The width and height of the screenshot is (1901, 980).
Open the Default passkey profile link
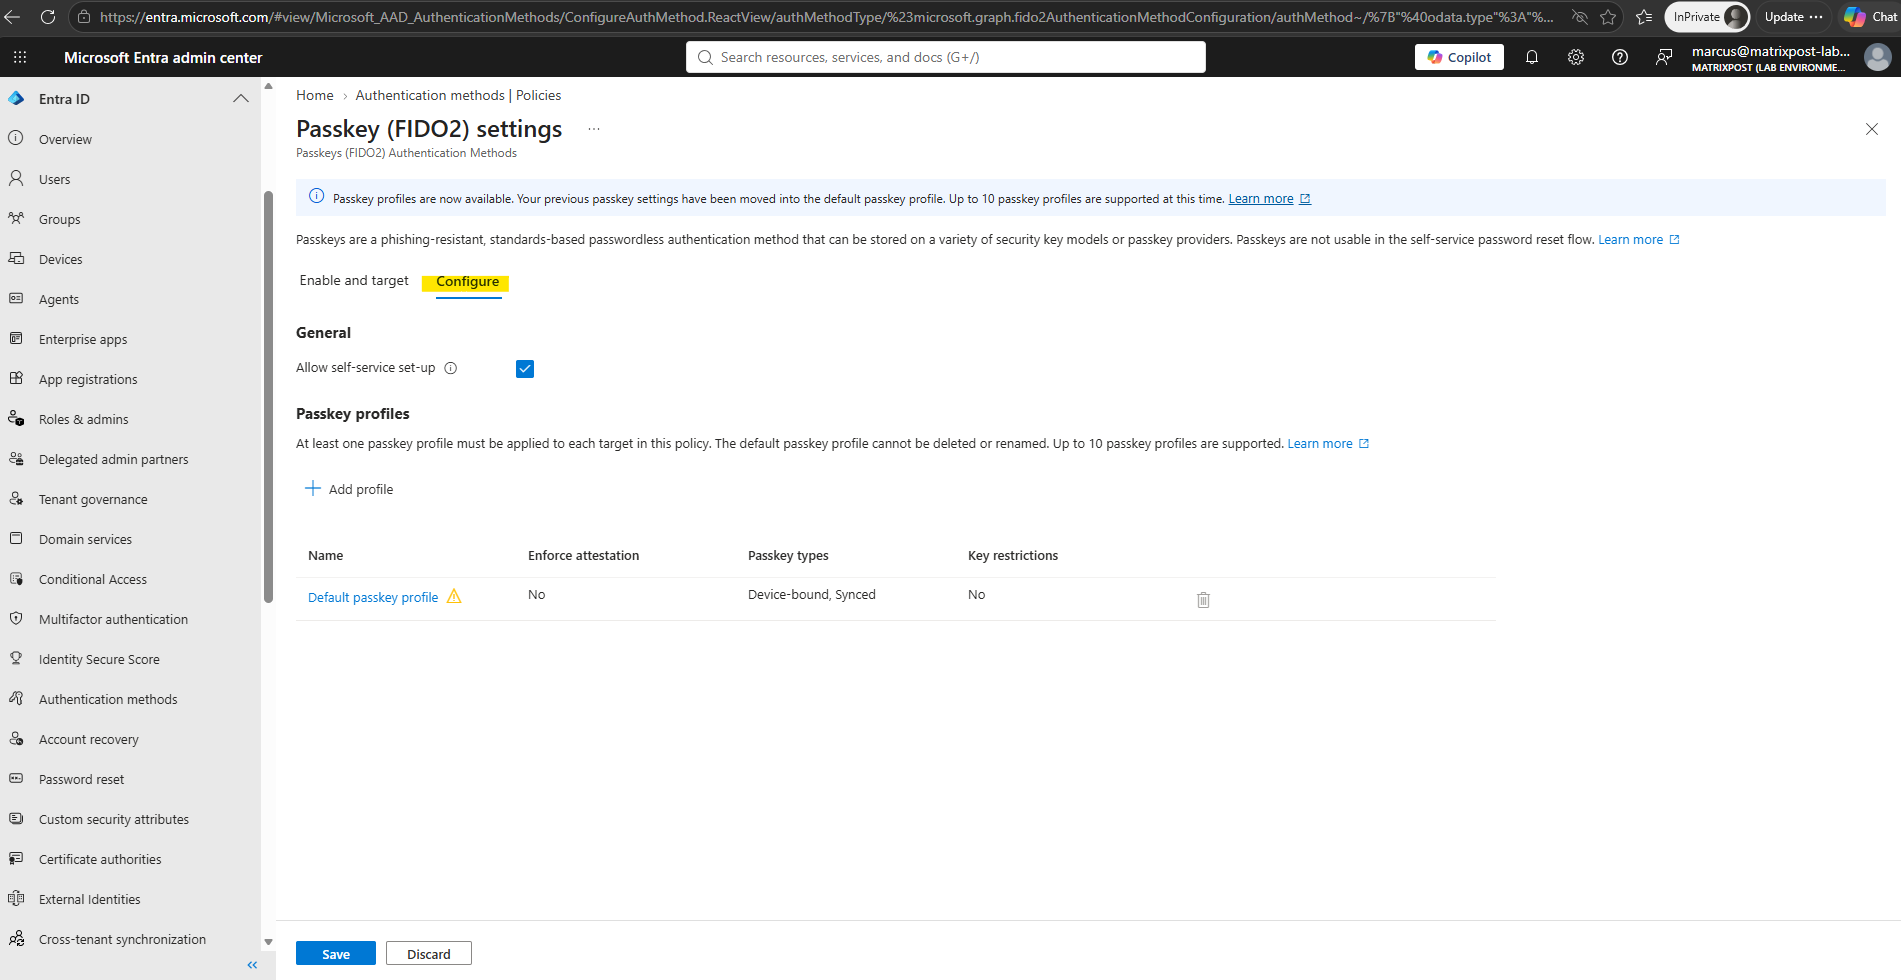pos(373,597)
